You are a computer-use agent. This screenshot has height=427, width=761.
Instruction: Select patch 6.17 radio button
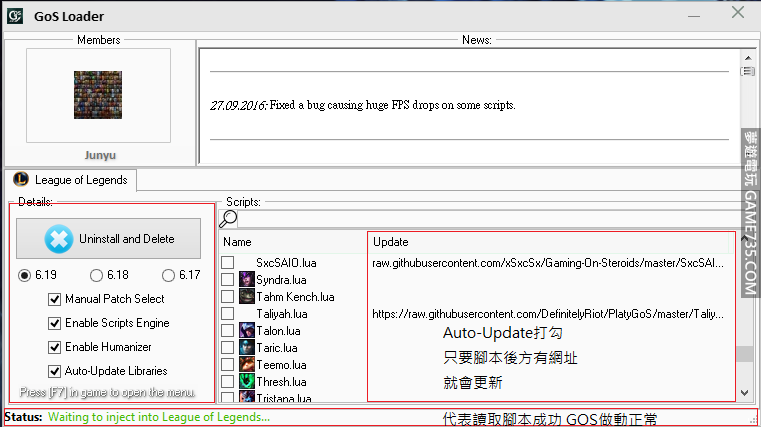[x=168, y=276]
